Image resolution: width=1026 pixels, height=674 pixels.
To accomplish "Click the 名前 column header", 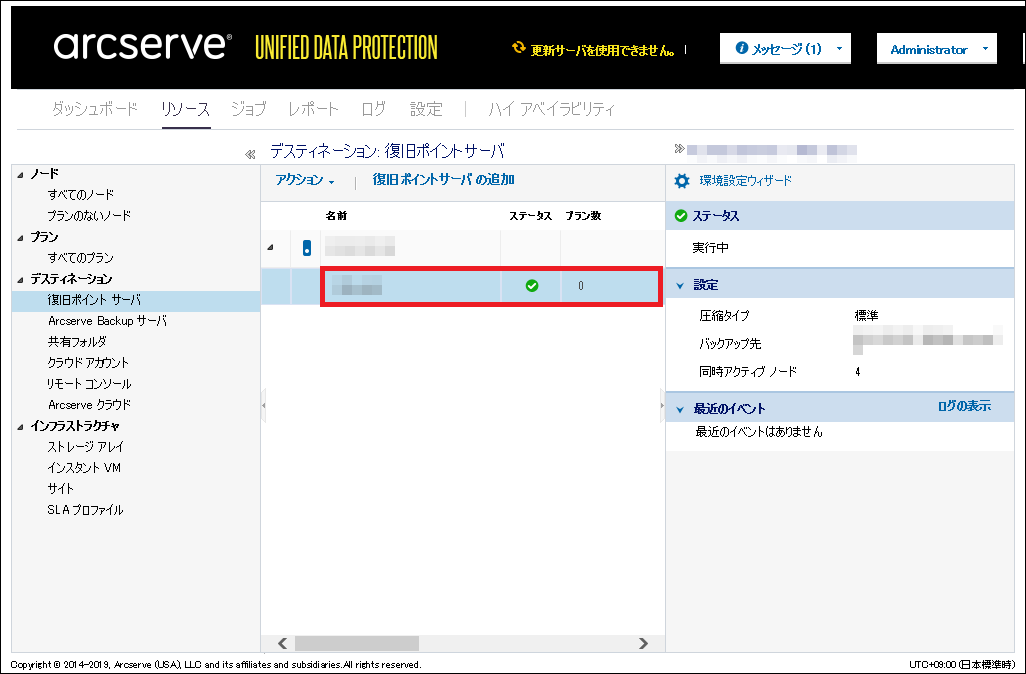I will [336, 215].
